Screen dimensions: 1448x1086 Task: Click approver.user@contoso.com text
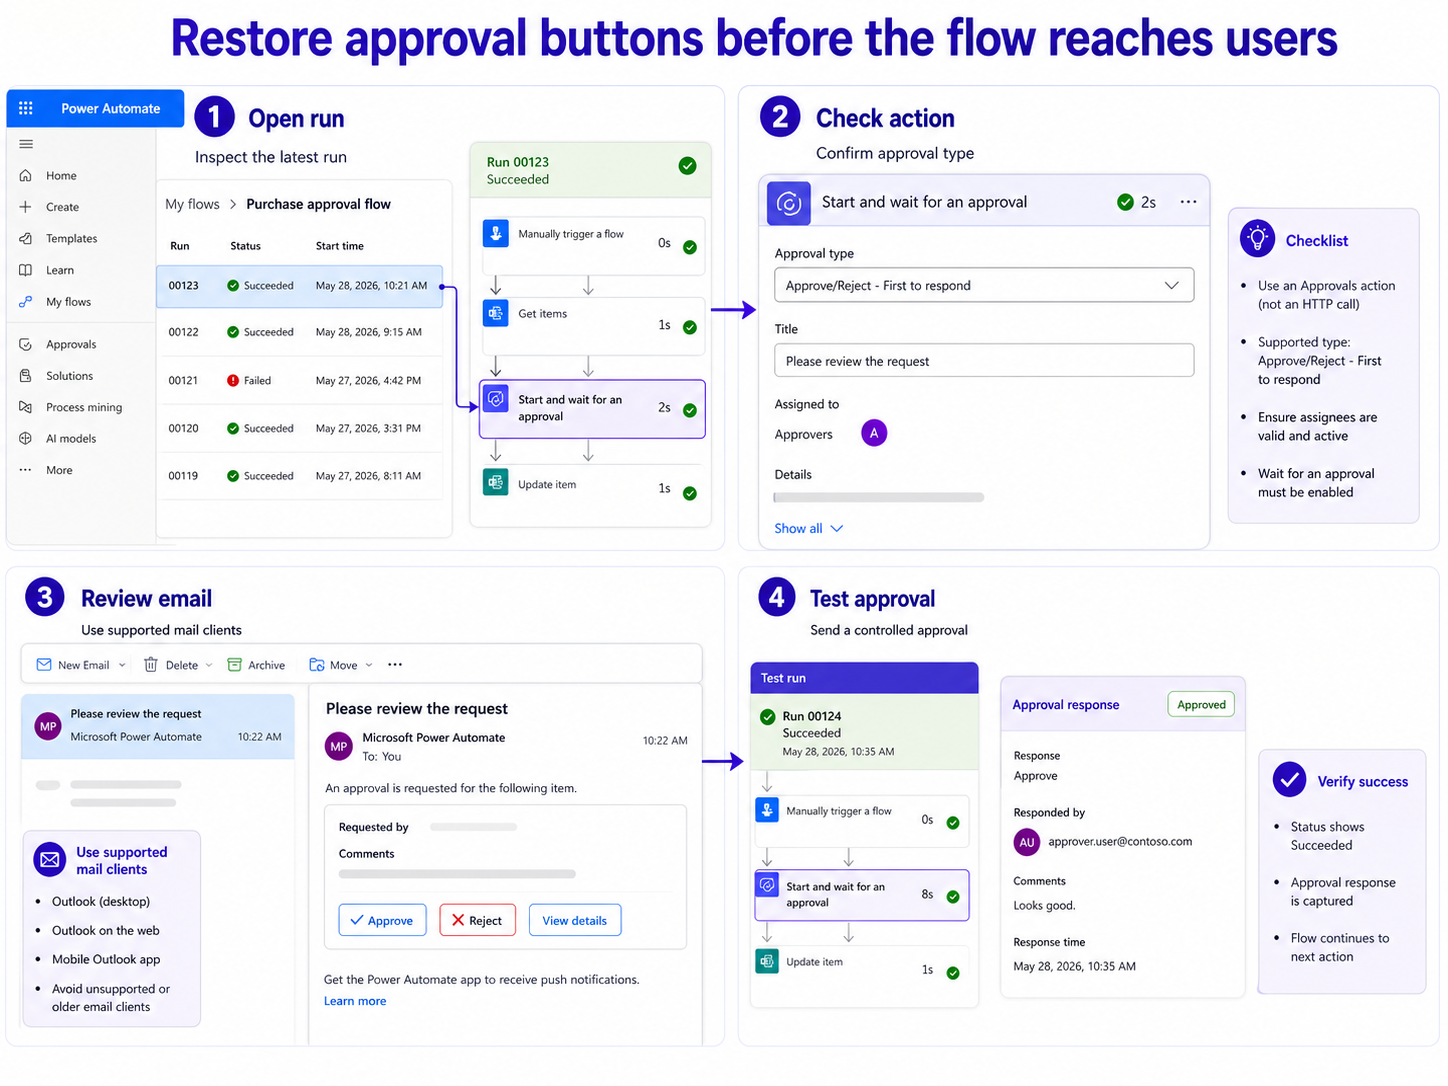pyautogui.click(x=1120, y=841)
